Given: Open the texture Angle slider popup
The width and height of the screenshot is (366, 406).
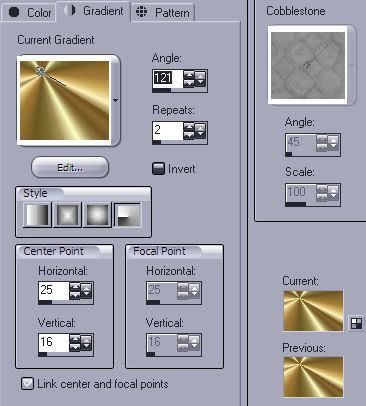Looking at the screenshot, I should 333,143.
